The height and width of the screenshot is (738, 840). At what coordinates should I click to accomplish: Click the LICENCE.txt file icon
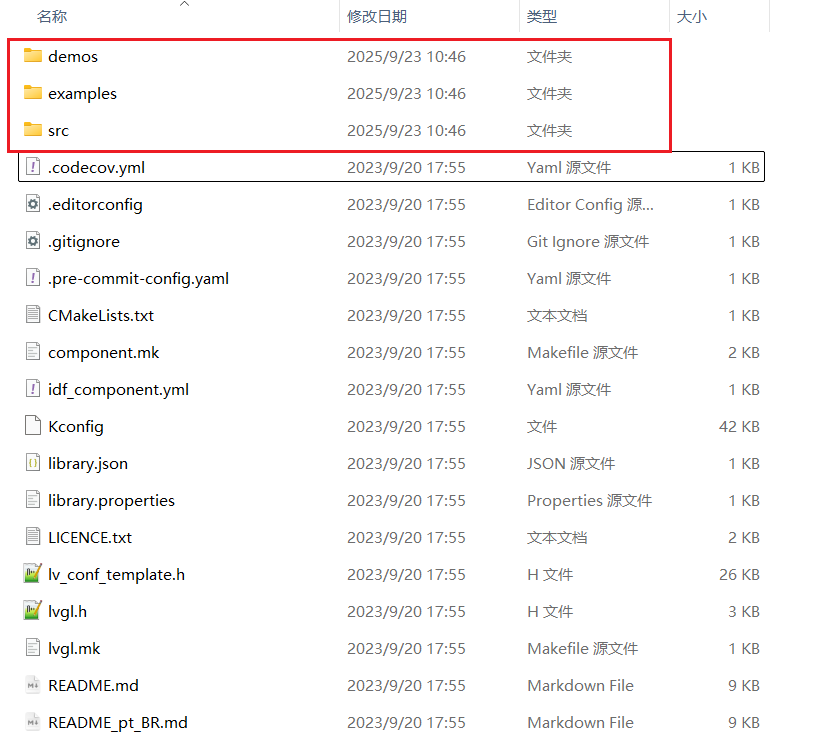pyautogui.click(x=33, y=536)
